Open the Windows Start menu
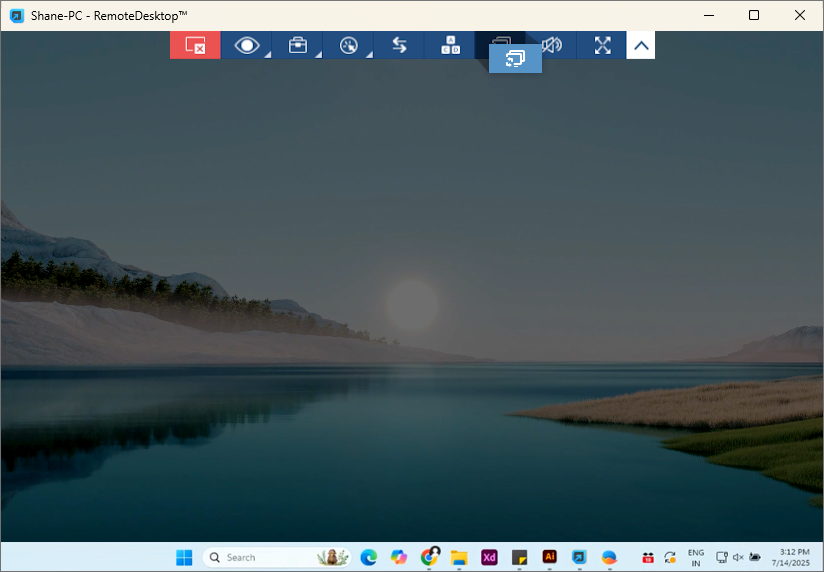 point(184,557)
